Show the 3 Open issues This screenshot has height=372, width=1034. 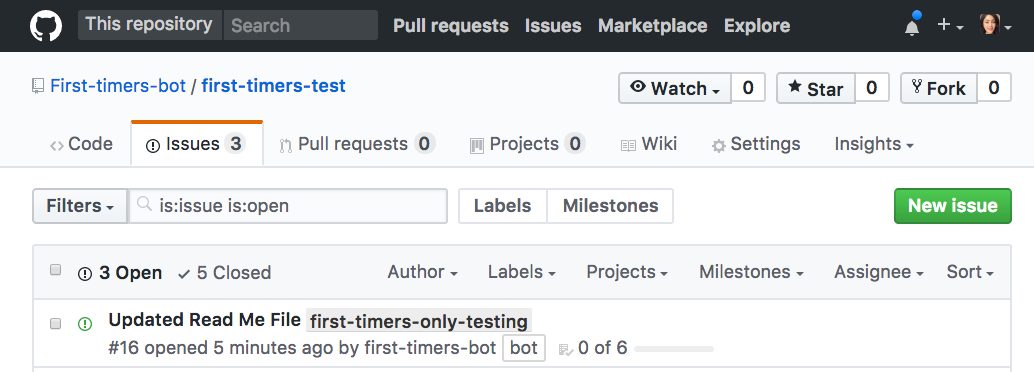coord(120,273)
